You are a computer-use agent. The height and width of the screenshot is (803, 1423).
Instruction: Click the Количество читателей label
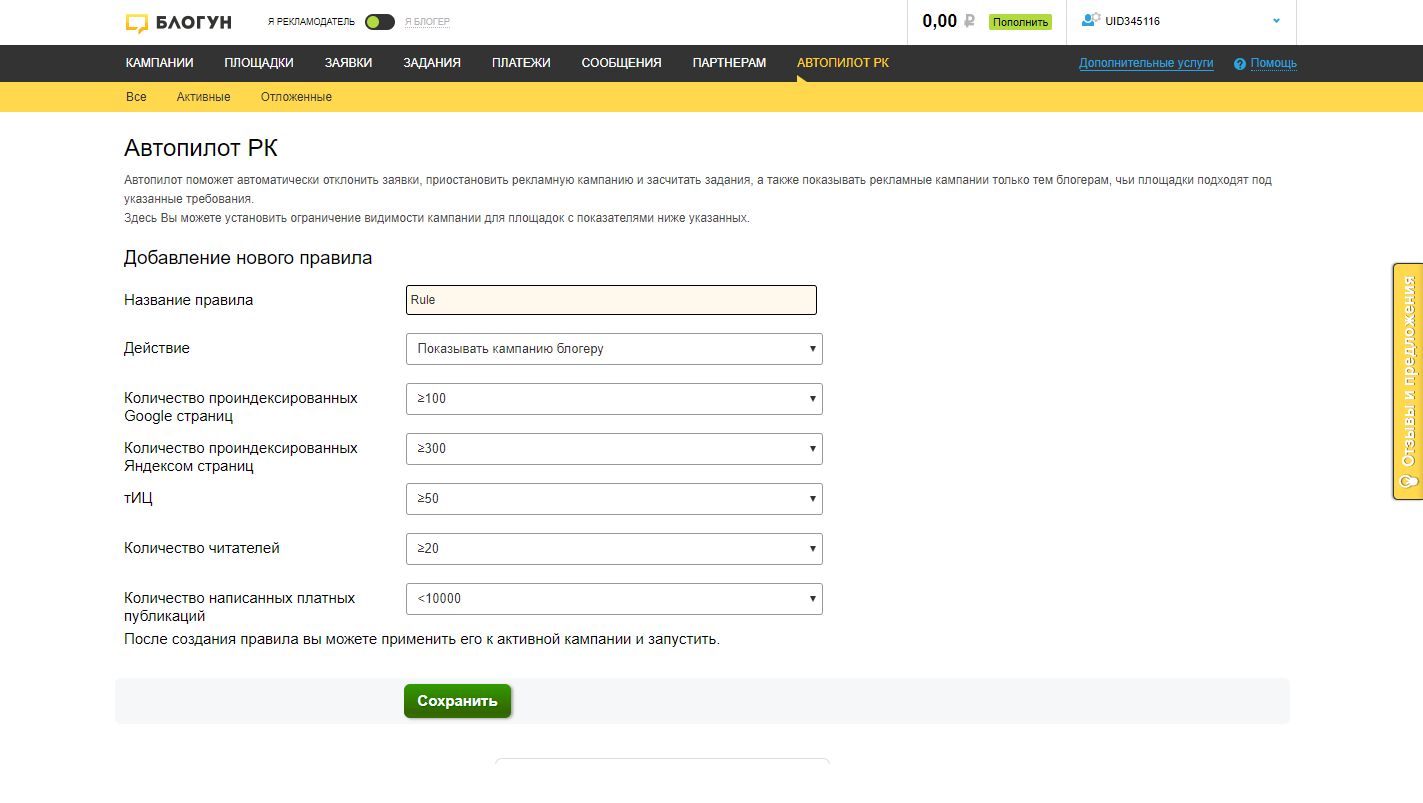(202, 548)
